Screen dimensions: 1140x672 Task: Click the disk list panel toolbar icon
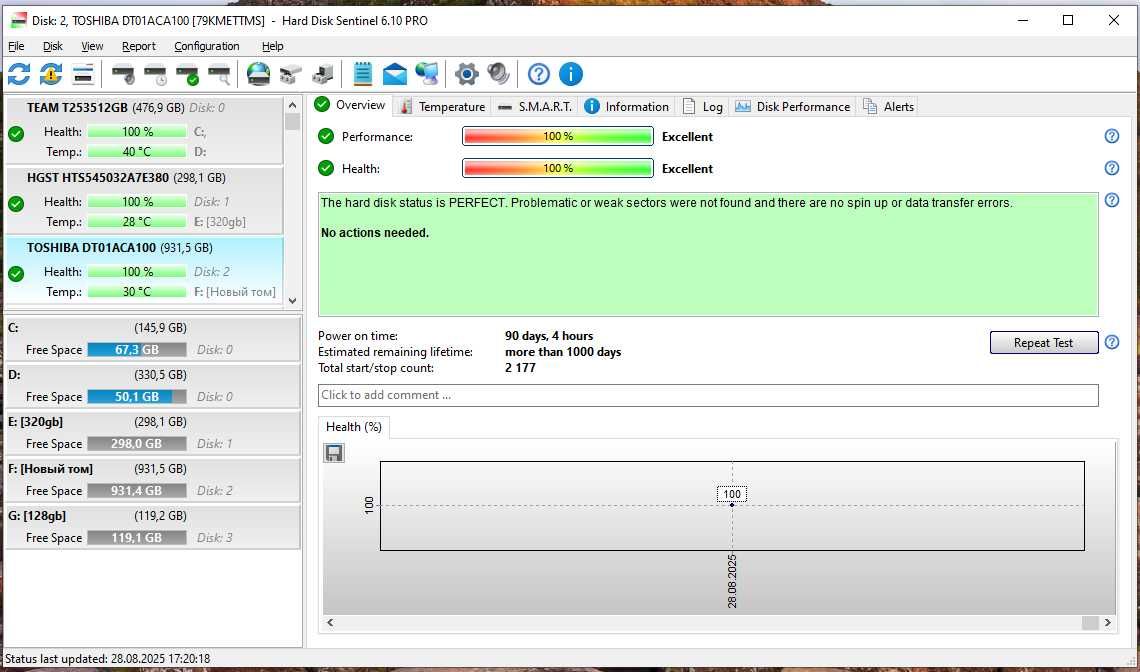(84, 73)
